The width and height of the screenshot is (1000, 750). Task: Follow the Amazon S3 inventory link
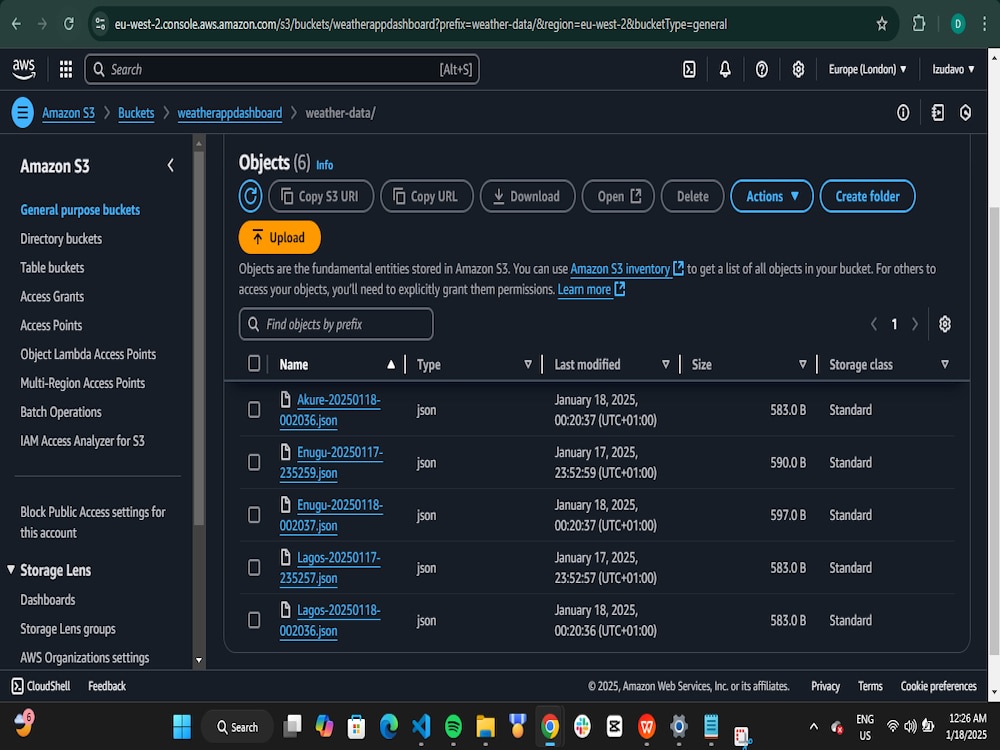click(x=626, y=268)
